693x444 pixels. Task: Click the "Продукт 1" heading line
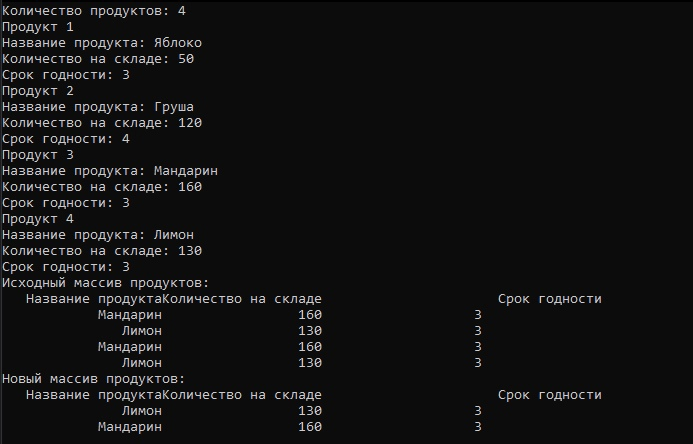pos(37,27)
